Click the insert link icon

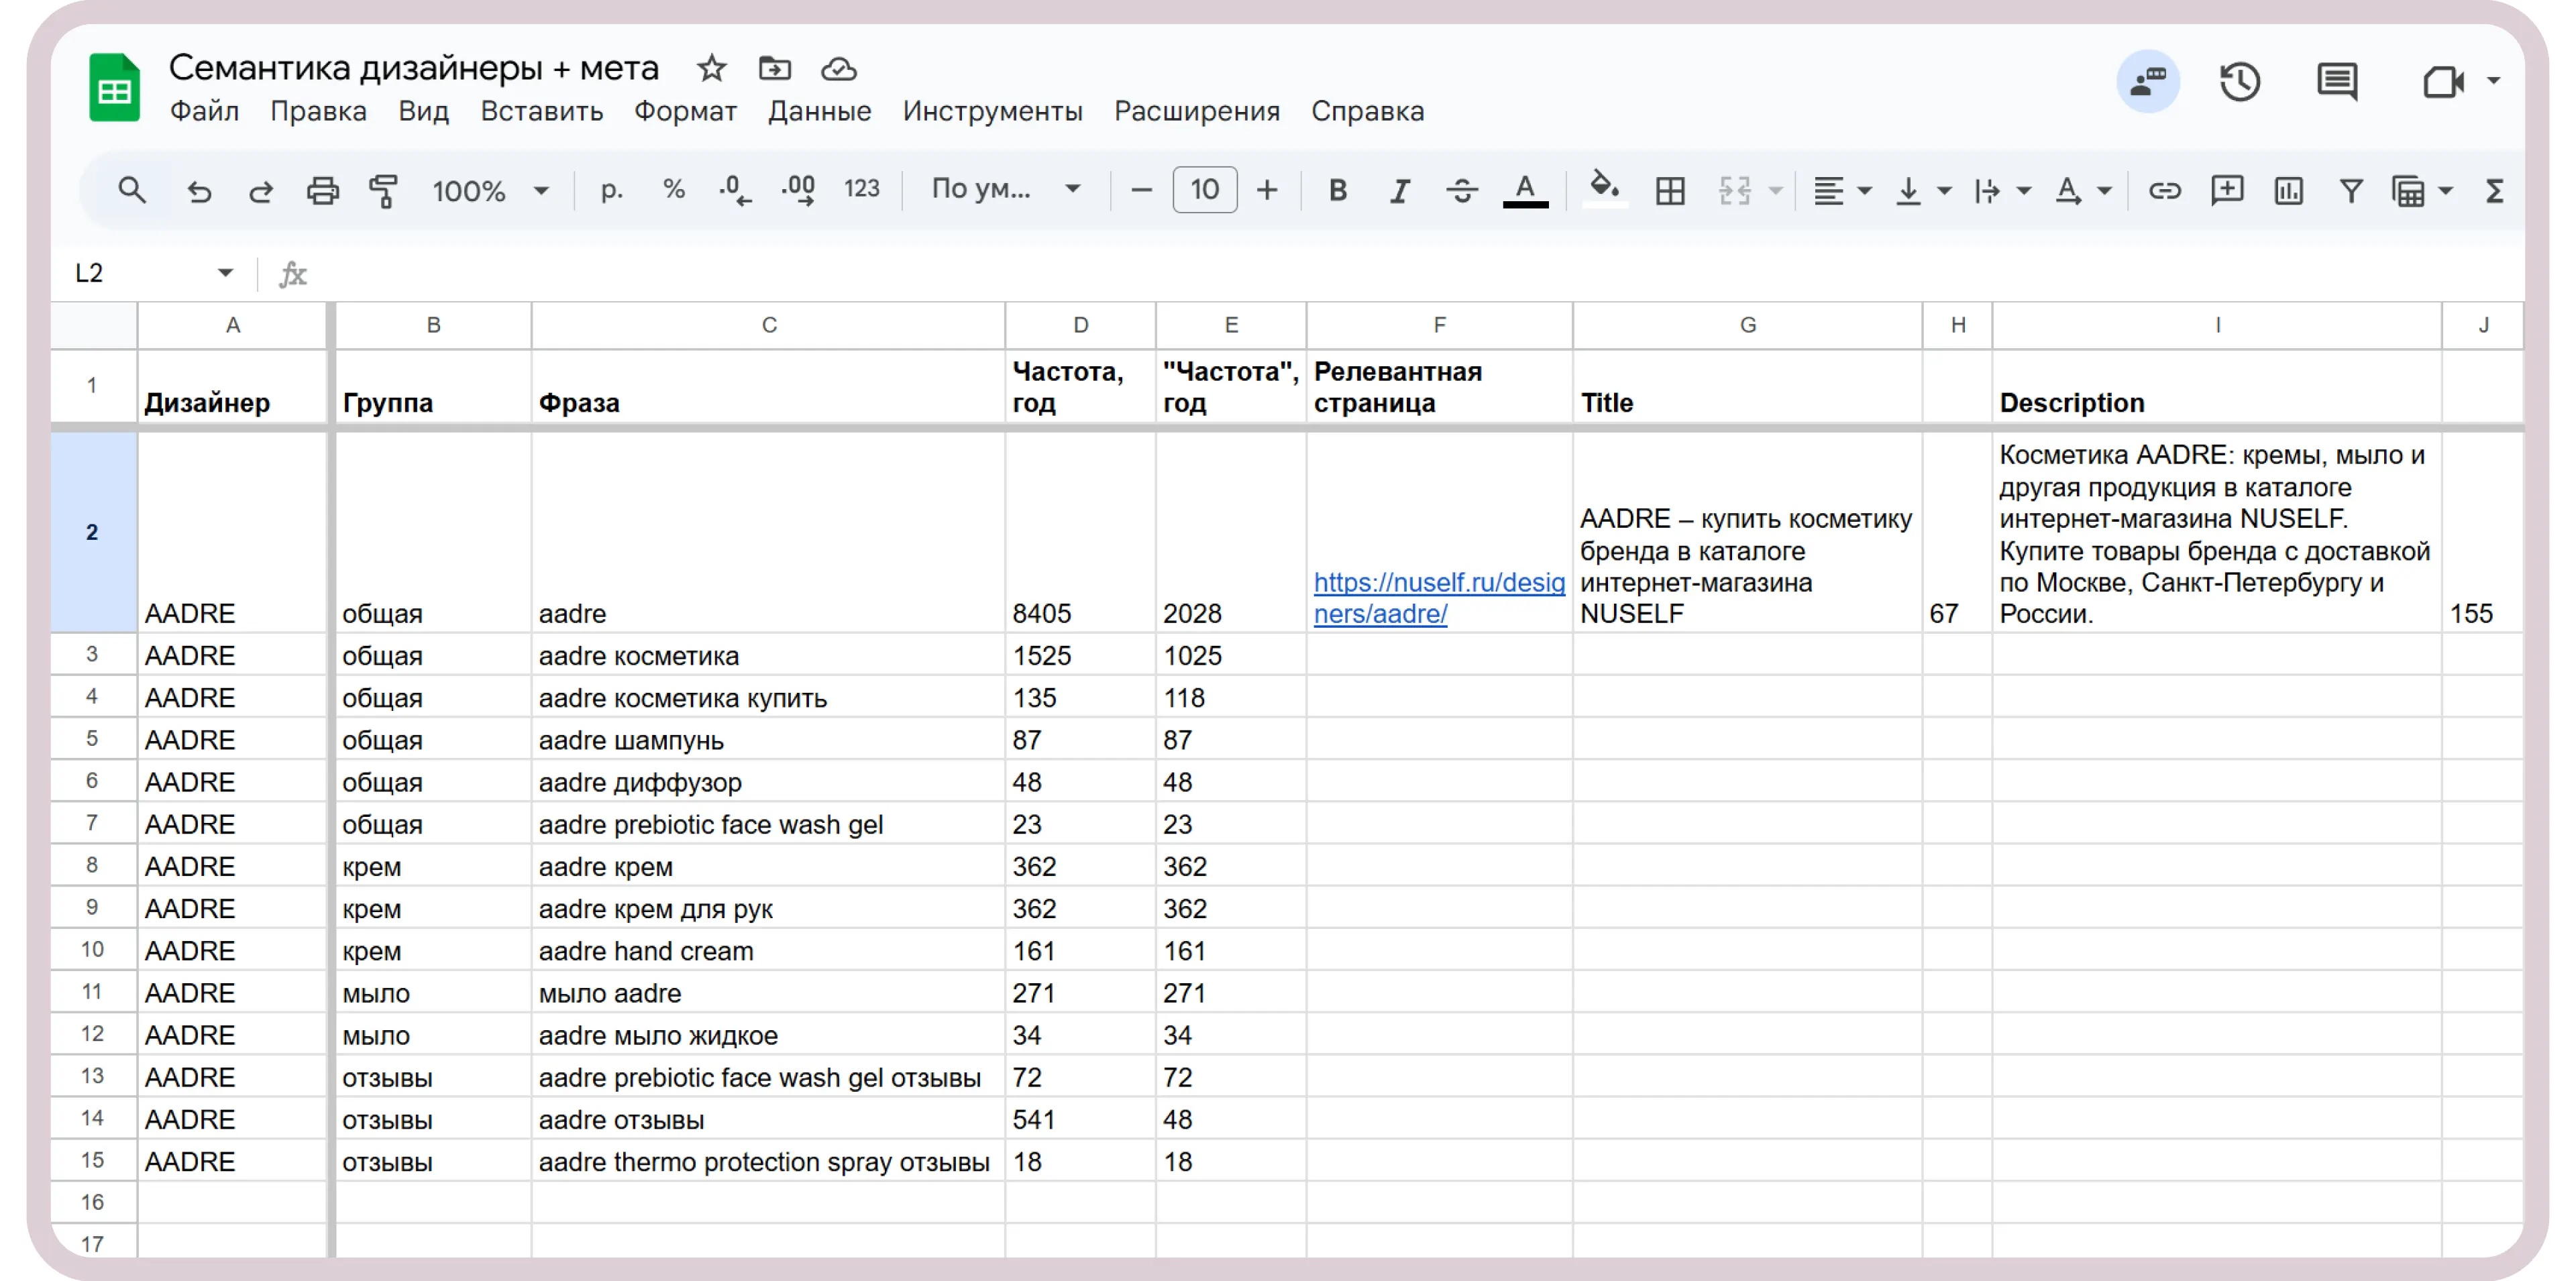point(2164,190)
